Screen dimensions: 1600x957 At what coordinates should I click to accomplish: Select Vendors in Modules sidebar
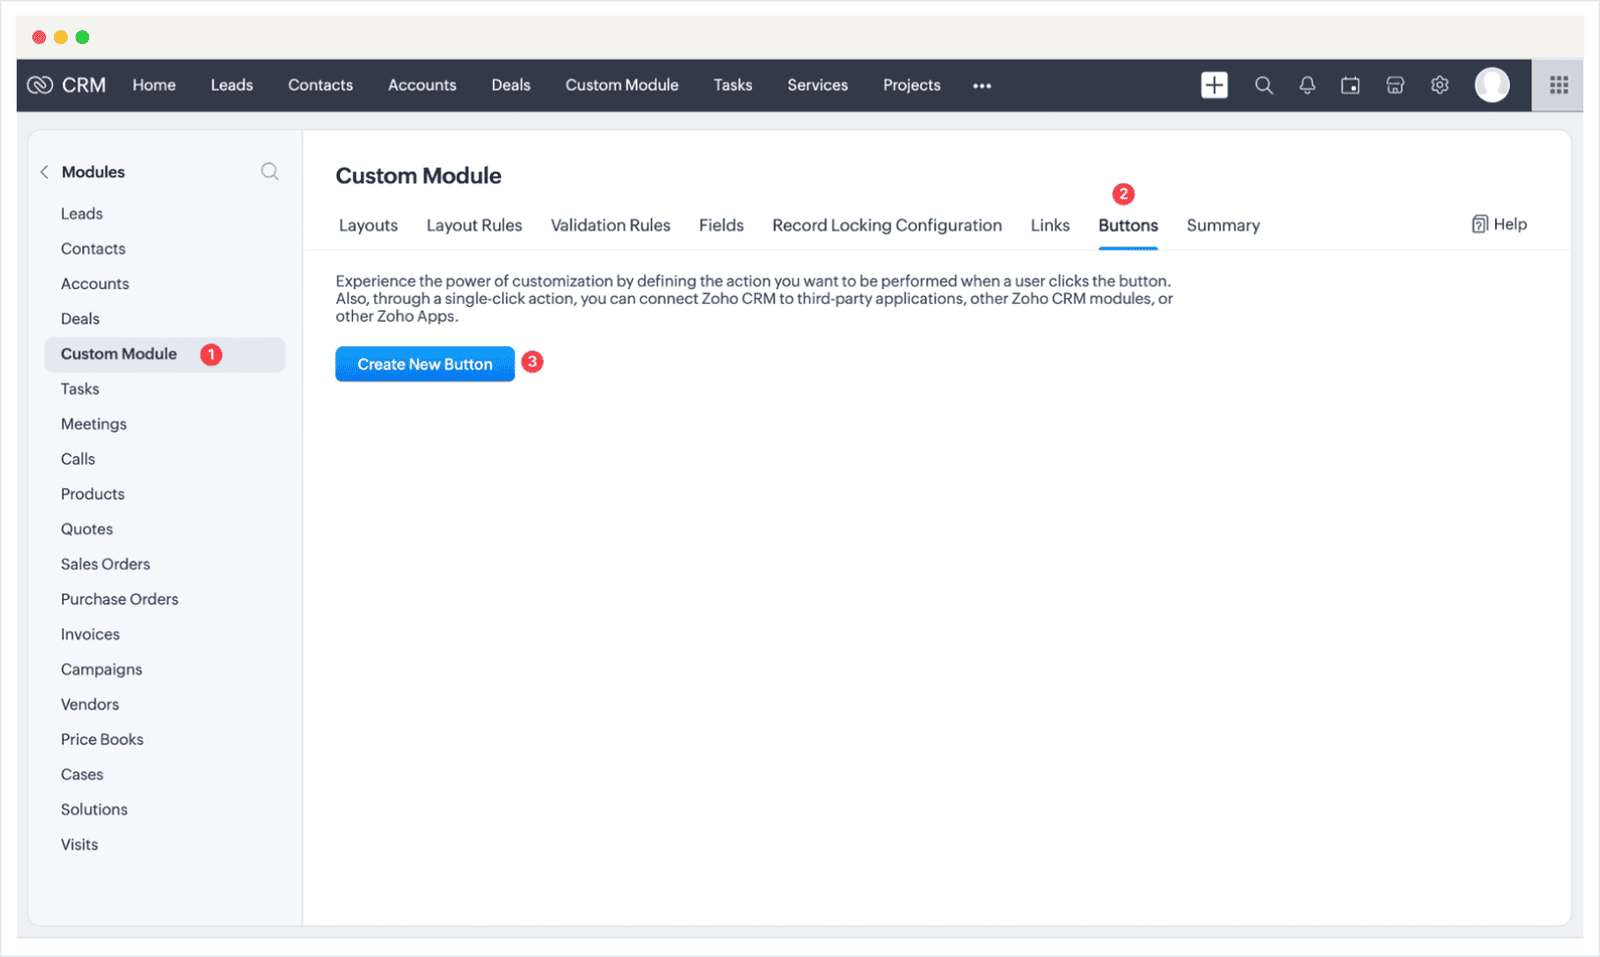pos(90,704)
